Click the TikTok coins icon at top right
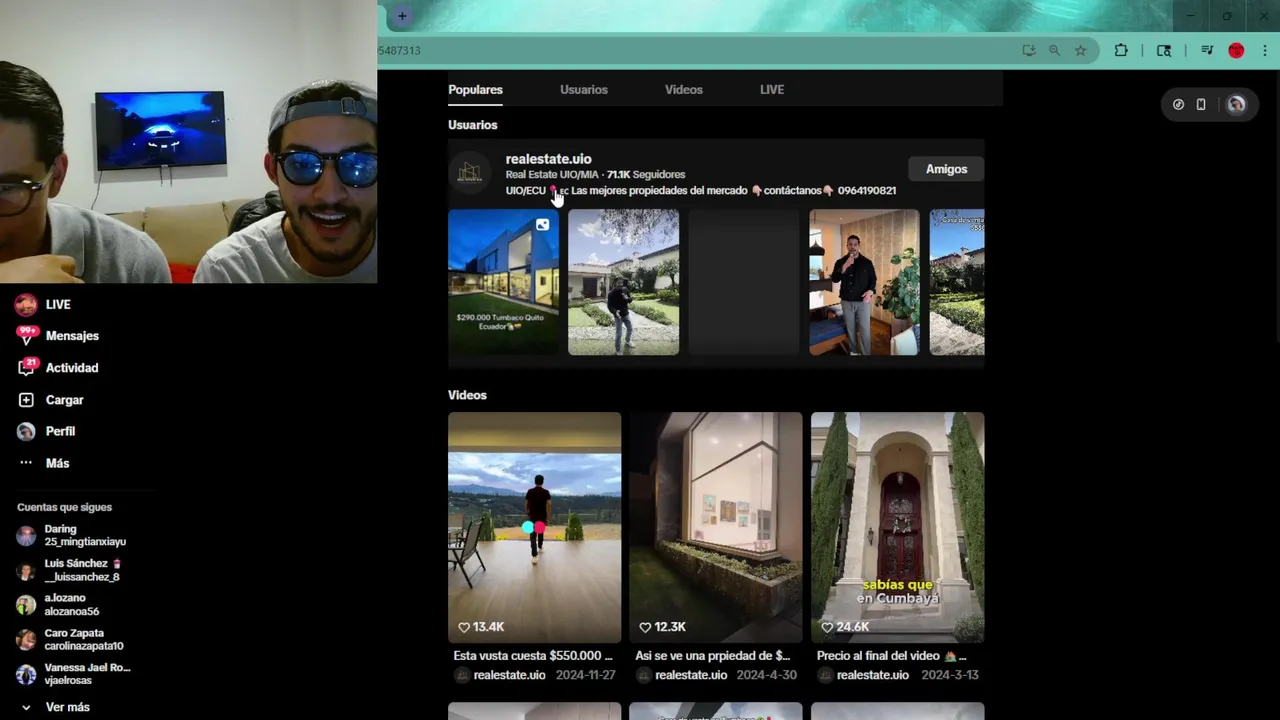This screenshot has width=1280, height=720. click(x=1178, y=104)
